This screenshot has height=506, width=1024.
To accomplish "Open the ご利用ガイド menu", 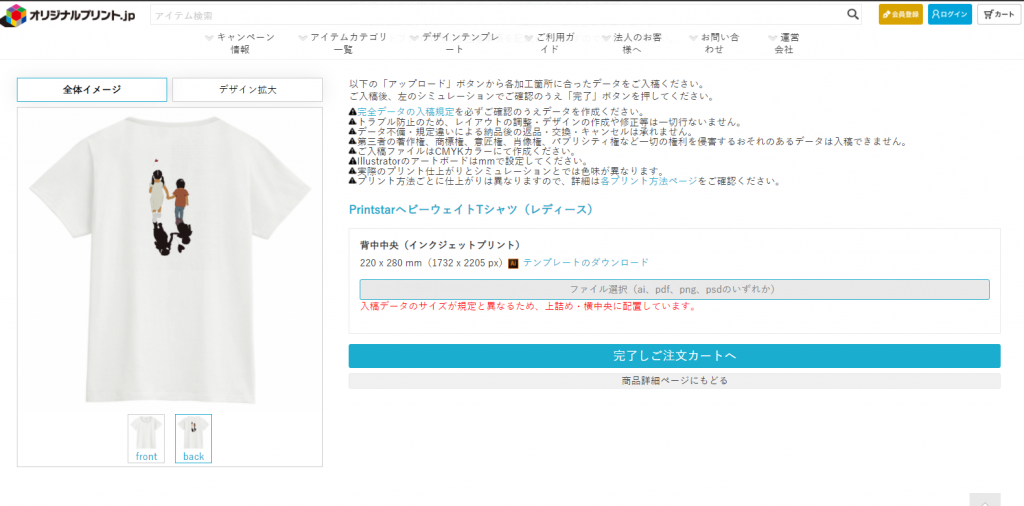I will (x=549, y=43).
